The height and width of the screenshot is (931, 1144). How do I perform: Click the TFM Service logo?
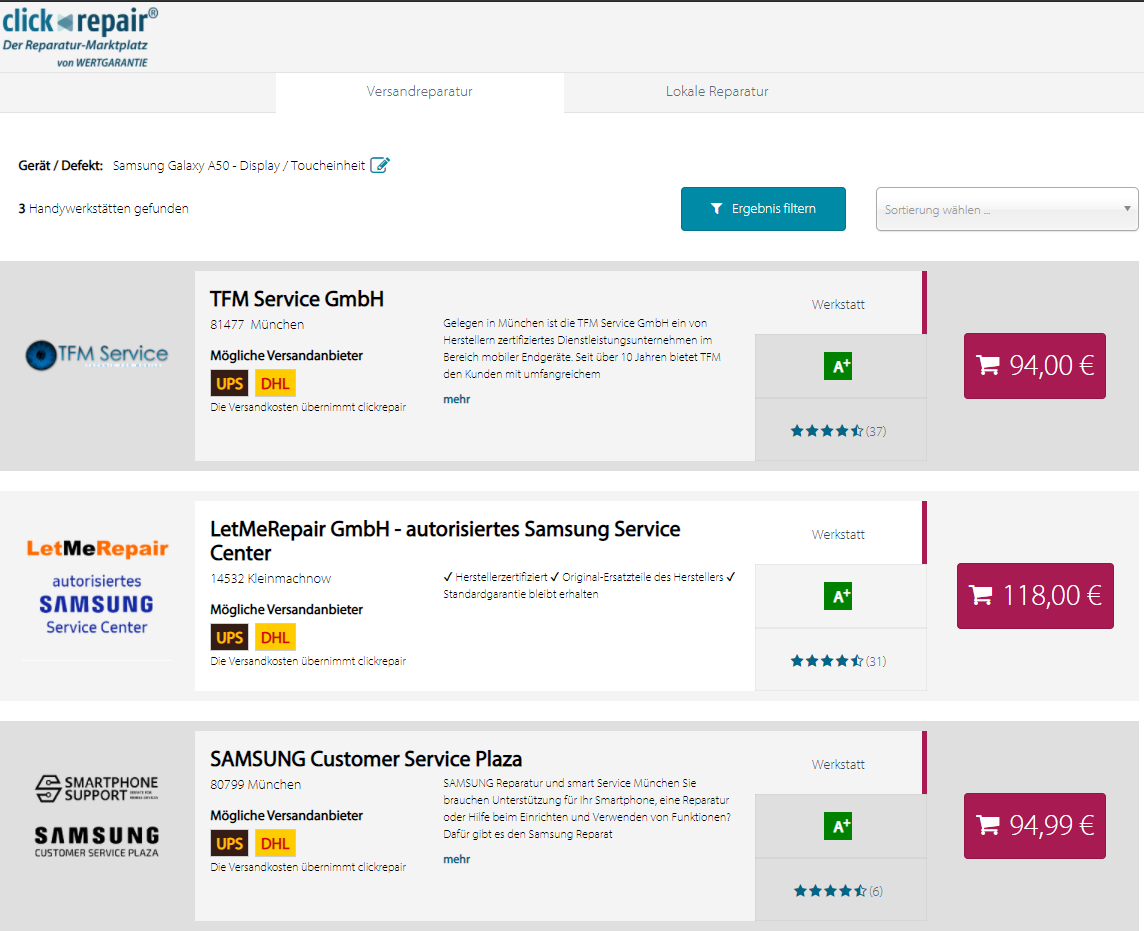(96, 355)
